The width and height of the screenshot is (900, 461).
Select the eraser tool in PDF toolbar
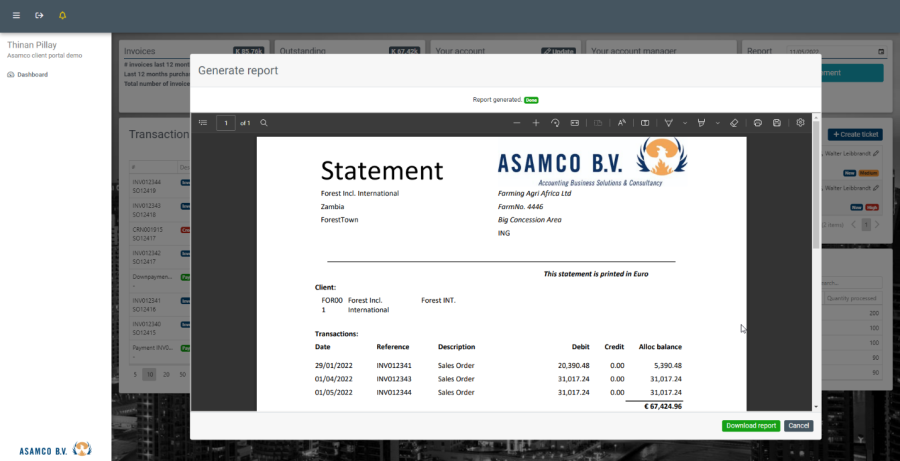coord(734,123)
